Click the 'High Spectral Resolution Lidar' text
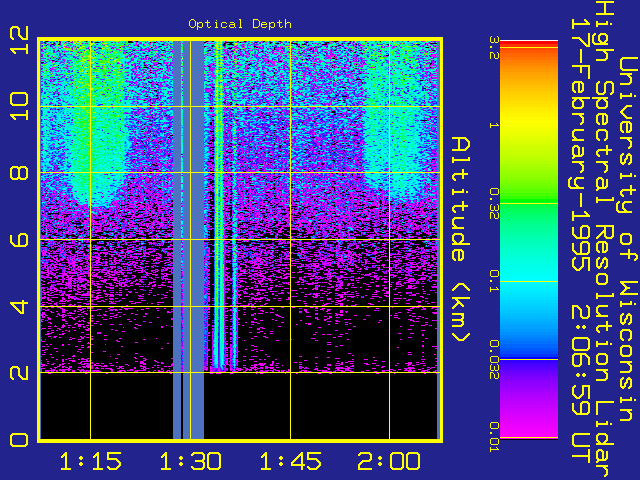The width and height of the screenshot is (640, 480). pyautogui.click(x=604, y=240)
